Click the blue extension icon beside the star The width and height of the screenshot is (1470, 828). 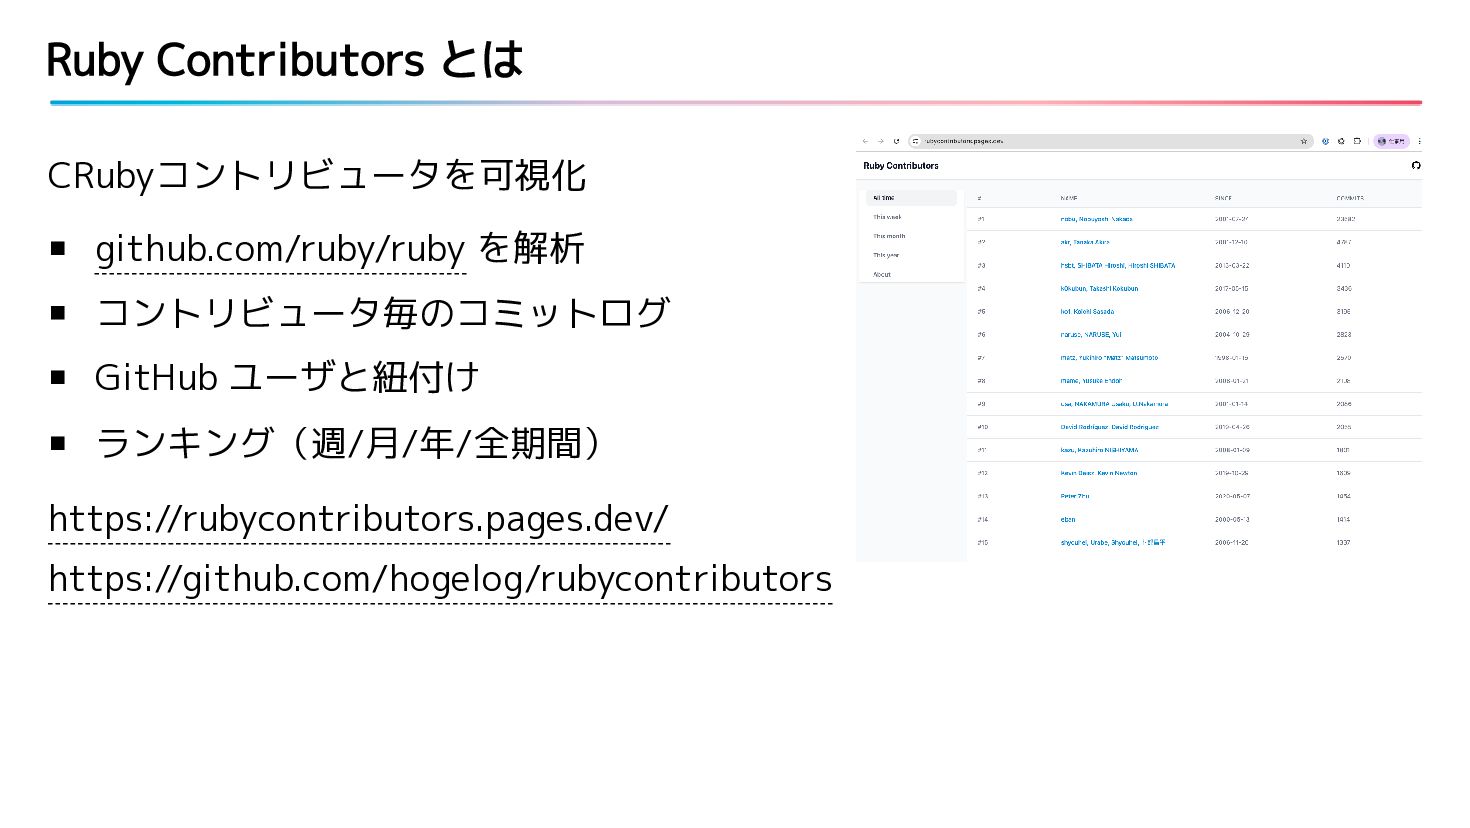pos(1326,141)
